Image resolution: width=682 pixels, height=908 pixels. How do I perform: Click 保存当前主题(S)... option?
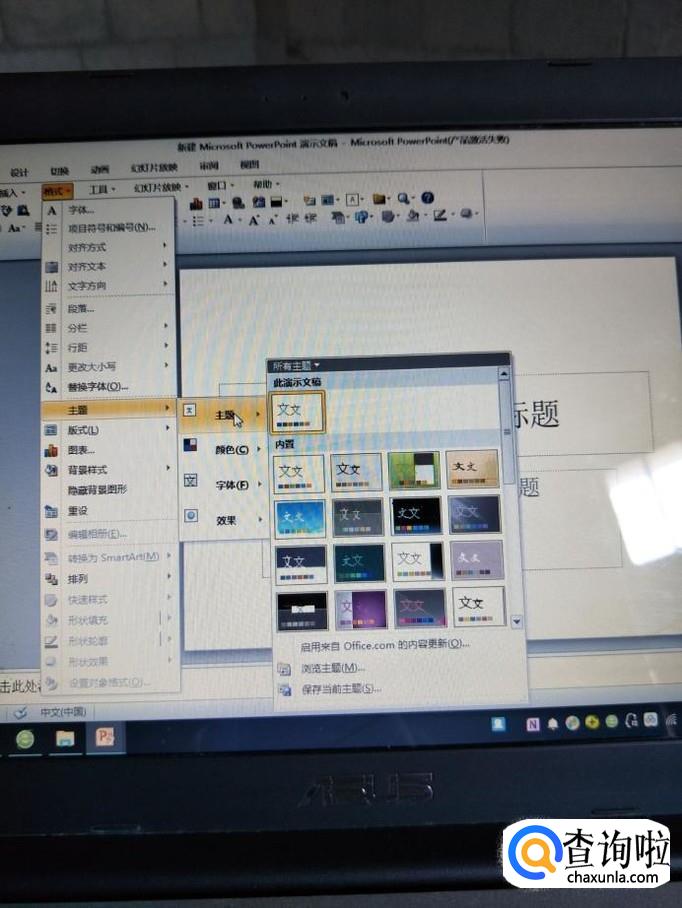(x=341, y=689)
